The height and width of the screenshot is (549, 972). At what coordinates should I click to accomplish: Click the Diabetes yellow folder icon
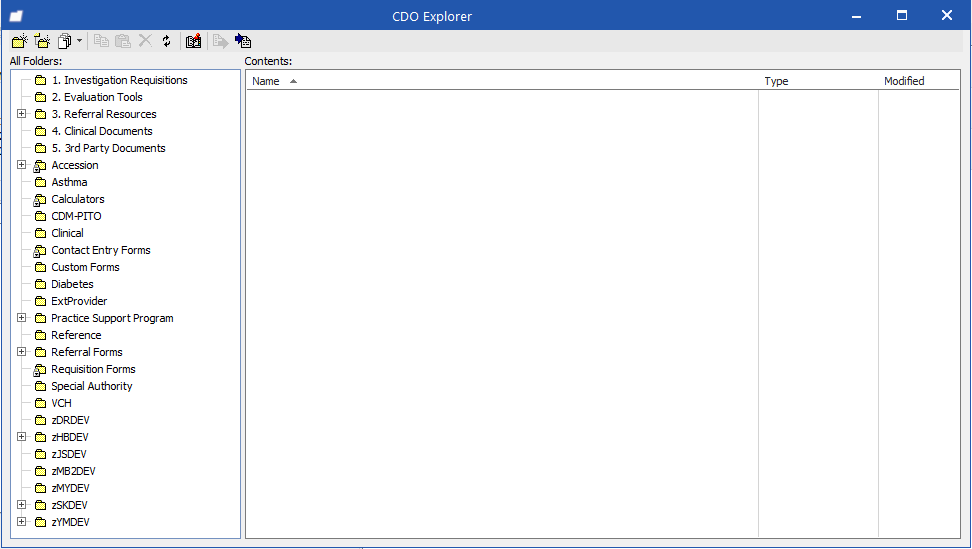pos(40,284)
